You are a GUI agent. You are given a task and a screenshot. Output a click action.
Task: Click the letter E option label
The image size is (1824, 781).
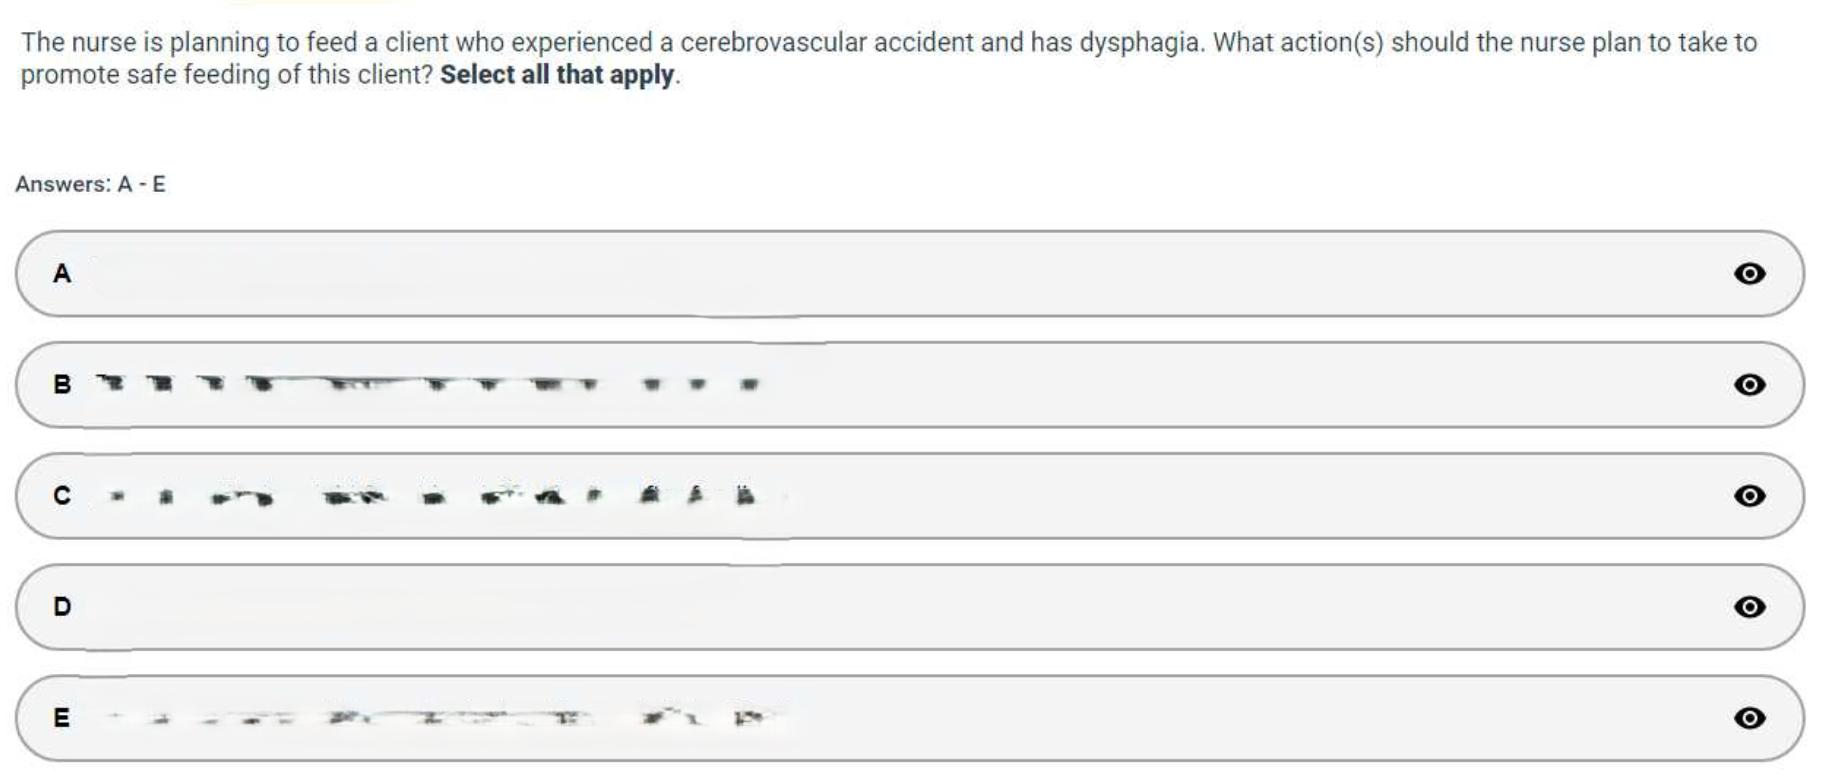click(x=62, y=718)
